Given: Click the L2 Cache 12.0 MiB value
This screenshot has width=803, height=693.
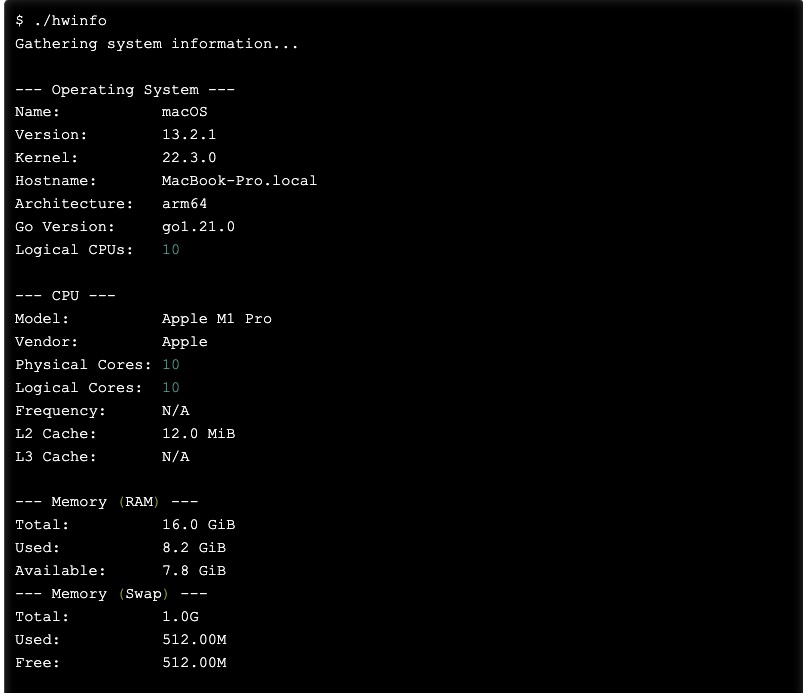Looking at the screenshot, I should [198, 433].
